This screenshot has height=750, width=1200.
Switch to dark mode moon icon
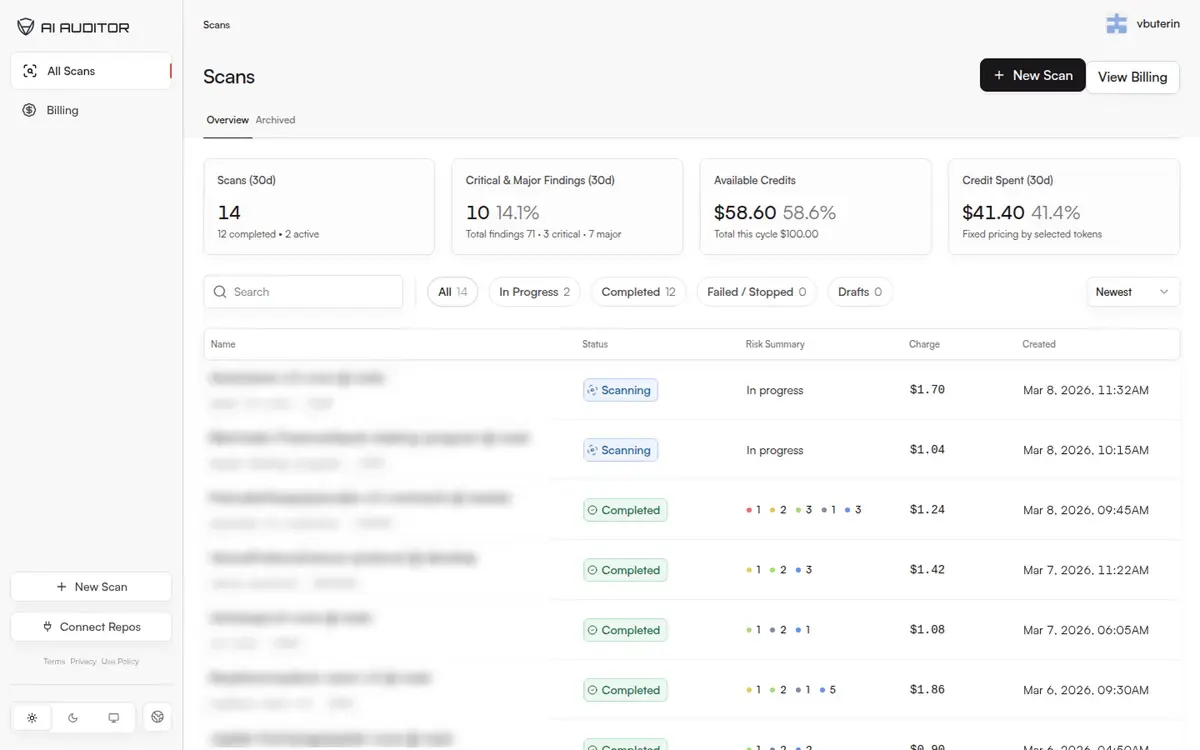[73, 718]
